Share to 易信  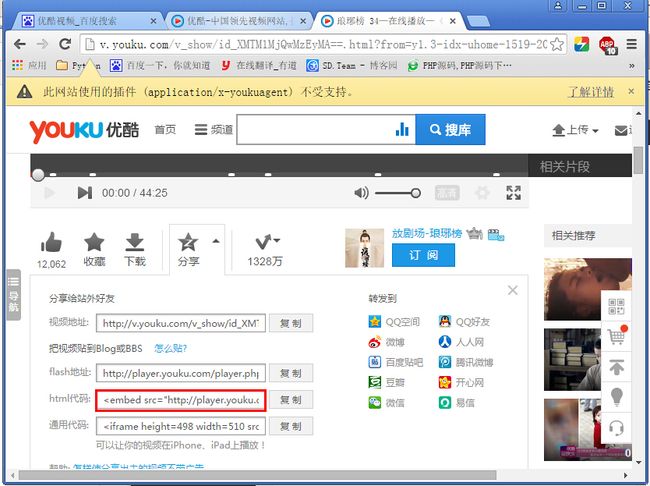[x=457, y=402]
